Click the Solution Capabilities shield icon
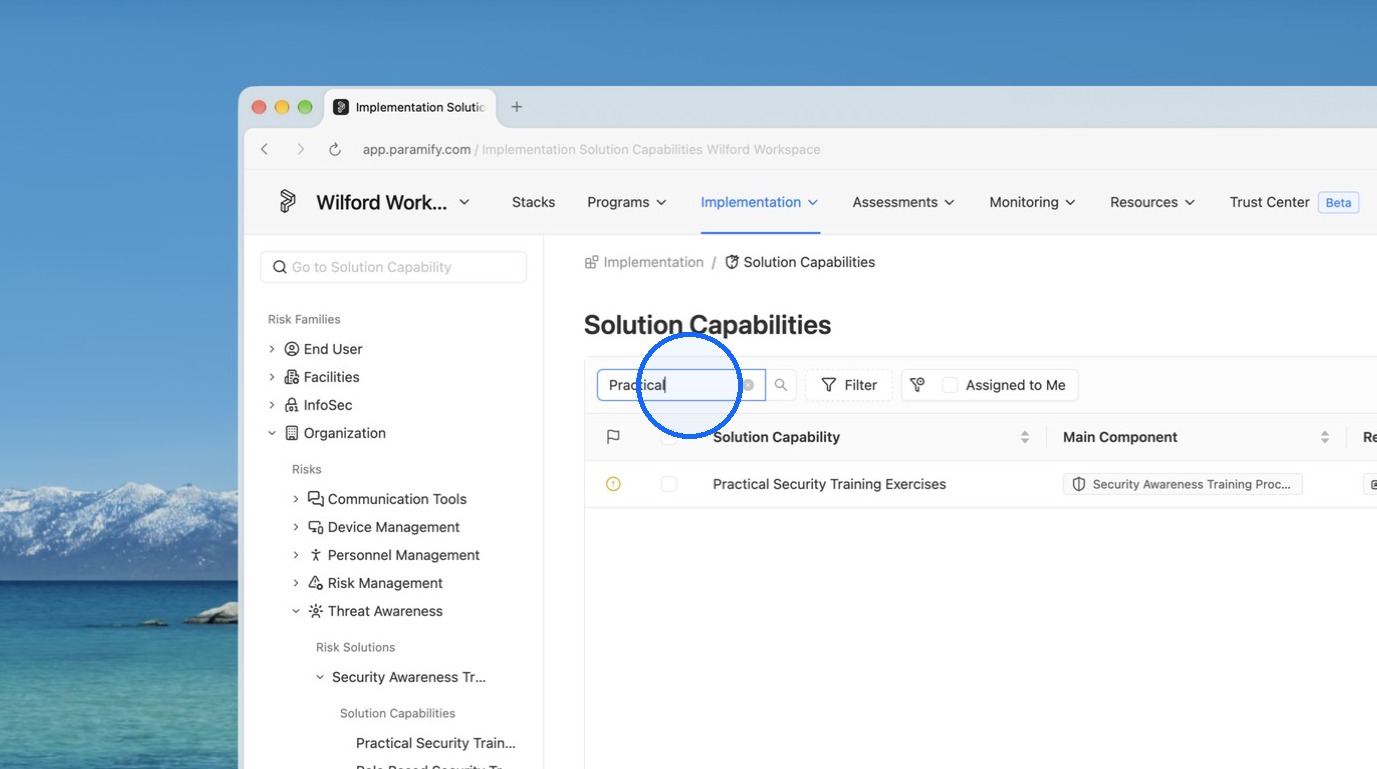 pyautogui.click(x=732, y=262)
